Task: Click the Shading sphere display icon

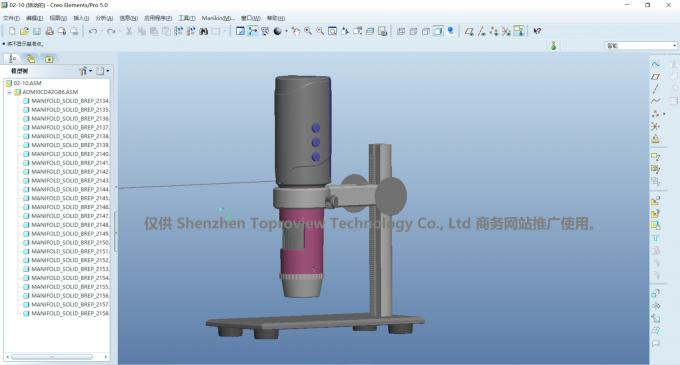Action: coord(278,31)
